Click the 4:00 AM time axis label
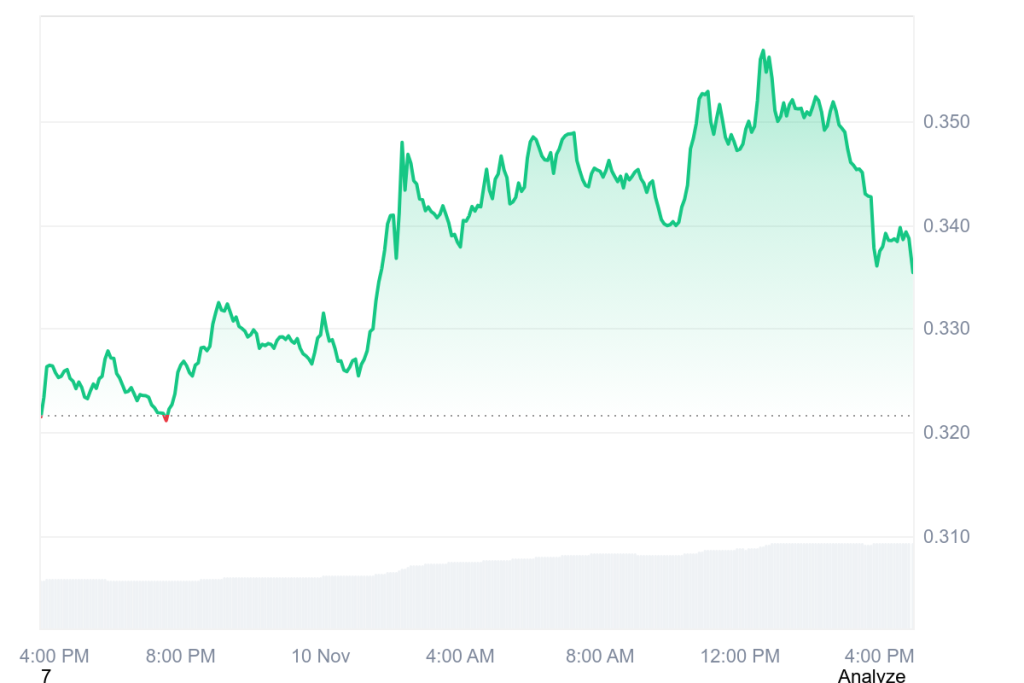 460,656
